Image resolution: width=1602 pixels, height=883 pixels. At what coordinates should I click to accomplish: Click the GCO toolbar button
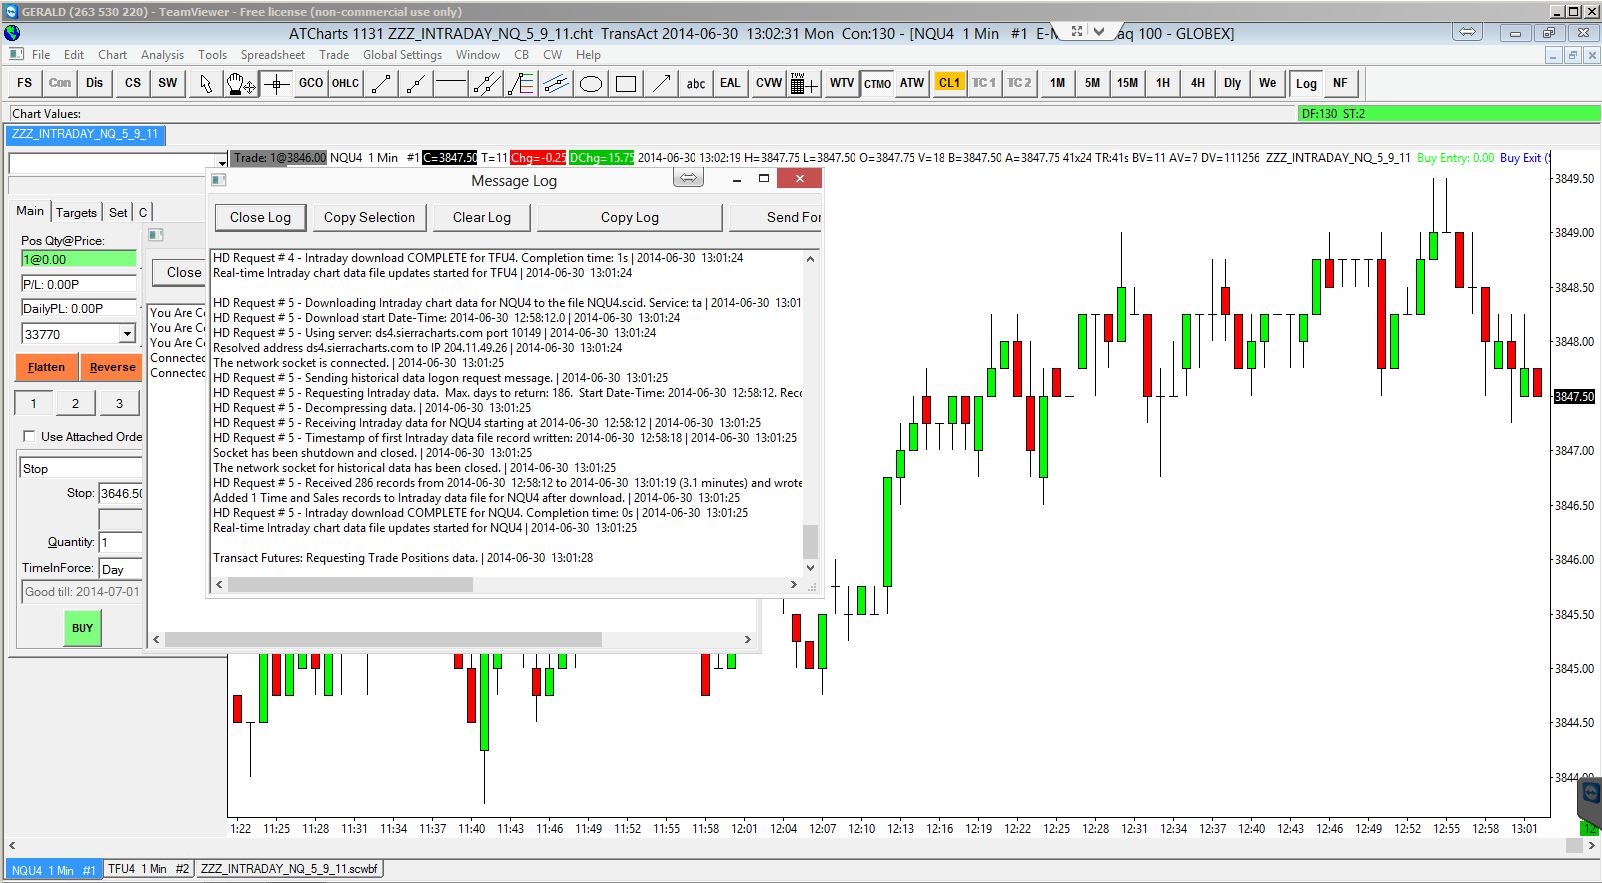(311, 83)
